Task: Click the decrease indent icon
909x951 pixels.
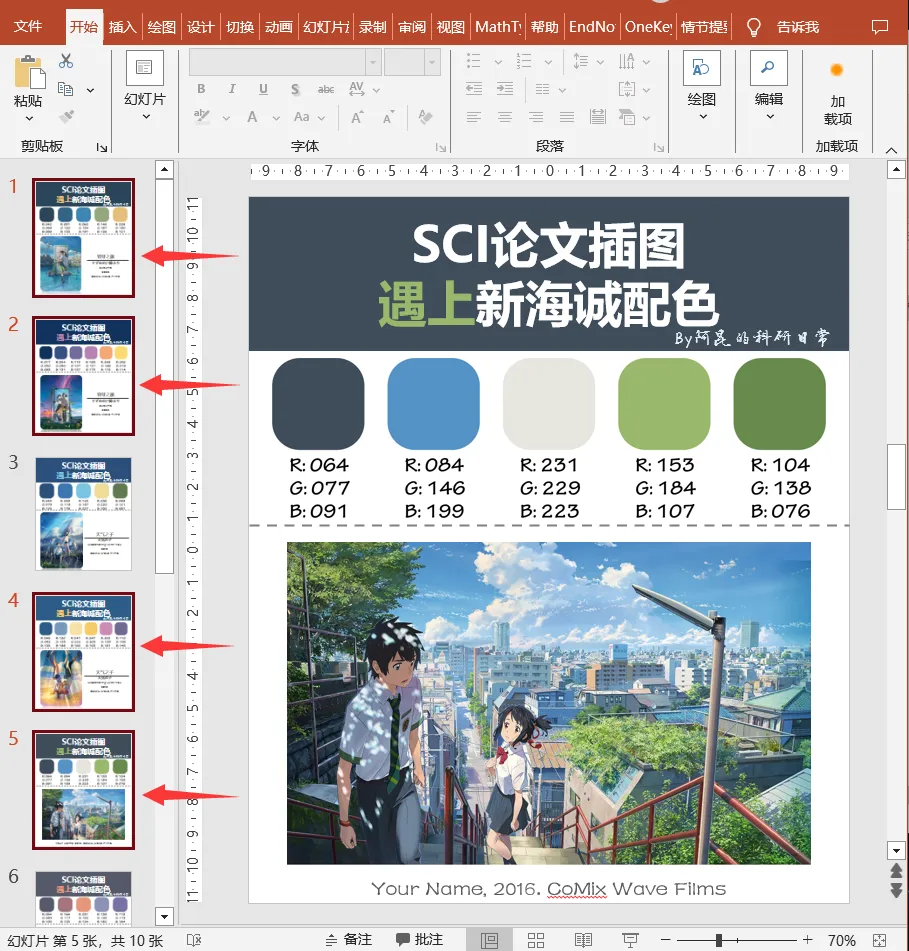Action: (x=474, y=89)
